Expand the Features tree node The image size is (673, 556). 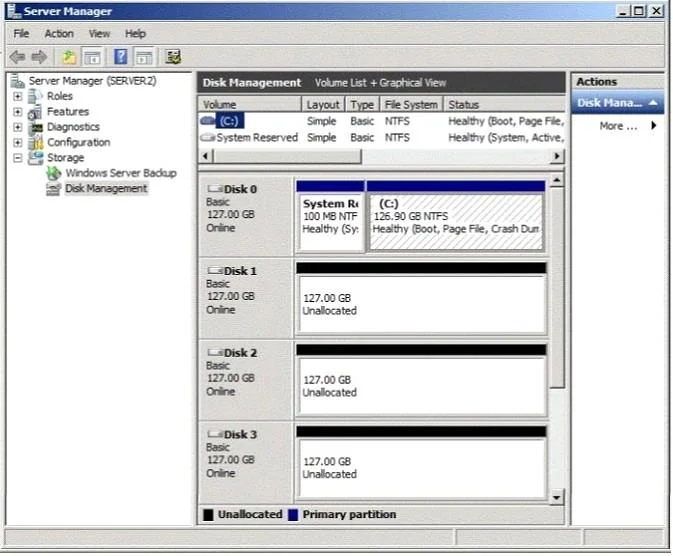pyautogui.click(x=18, y=112)
